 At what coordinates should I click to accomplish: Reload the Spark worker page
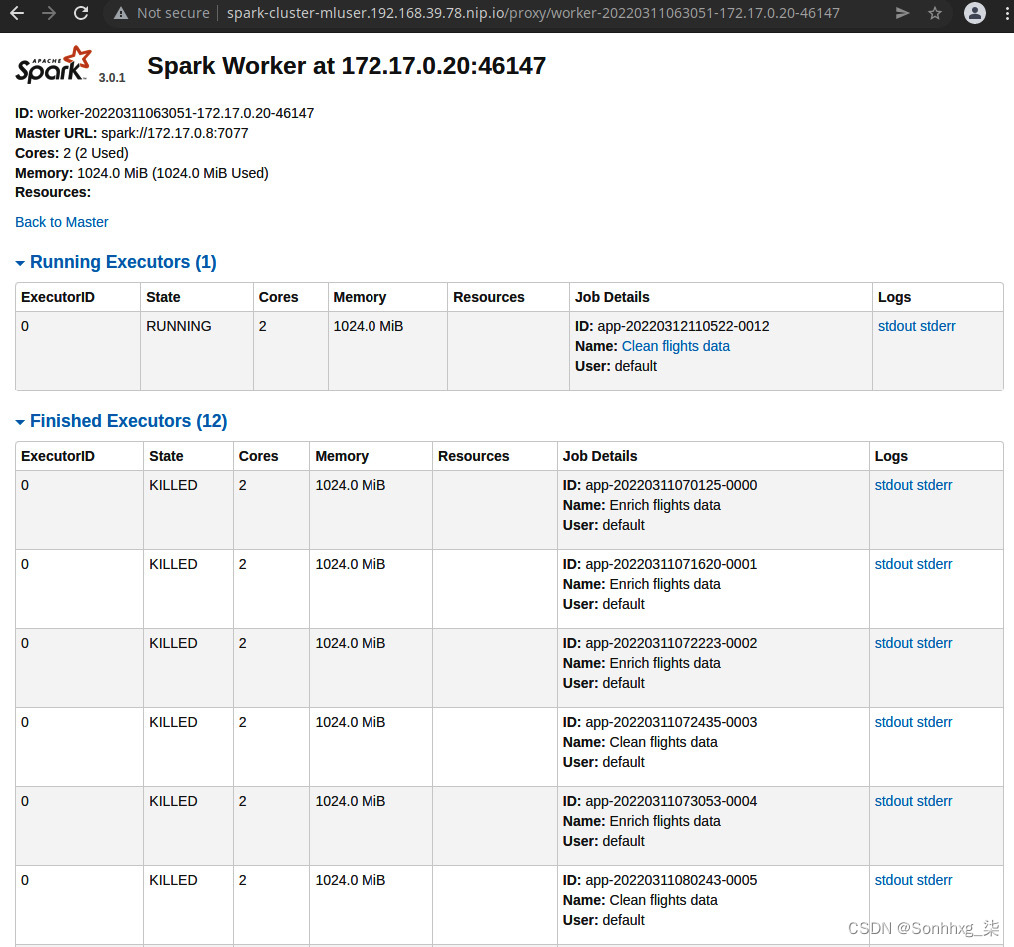81,13
